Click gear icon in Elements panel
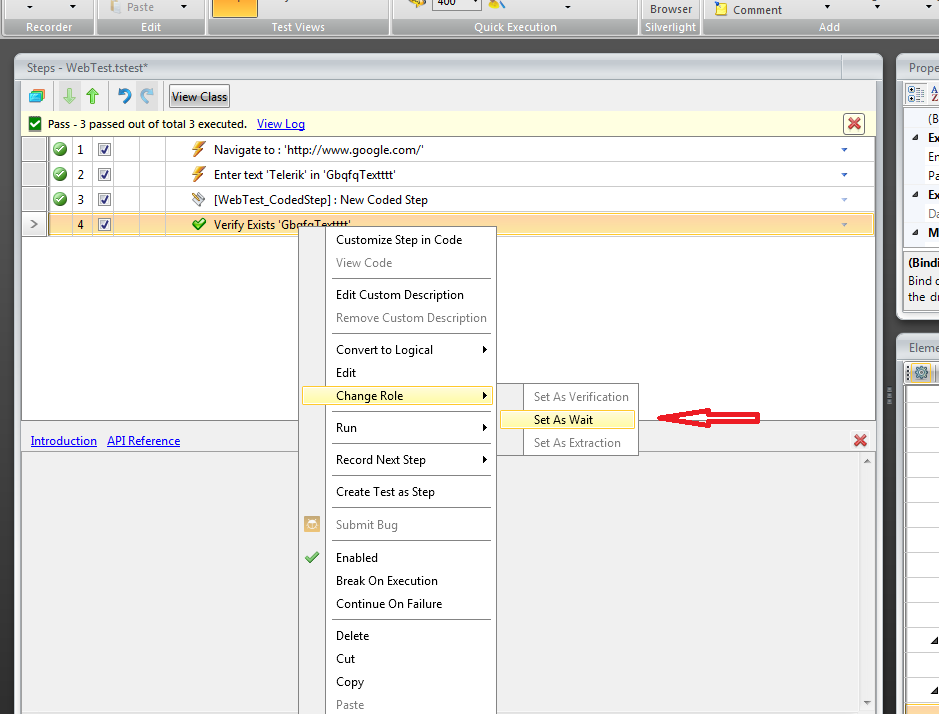 (x=921, y=373)
